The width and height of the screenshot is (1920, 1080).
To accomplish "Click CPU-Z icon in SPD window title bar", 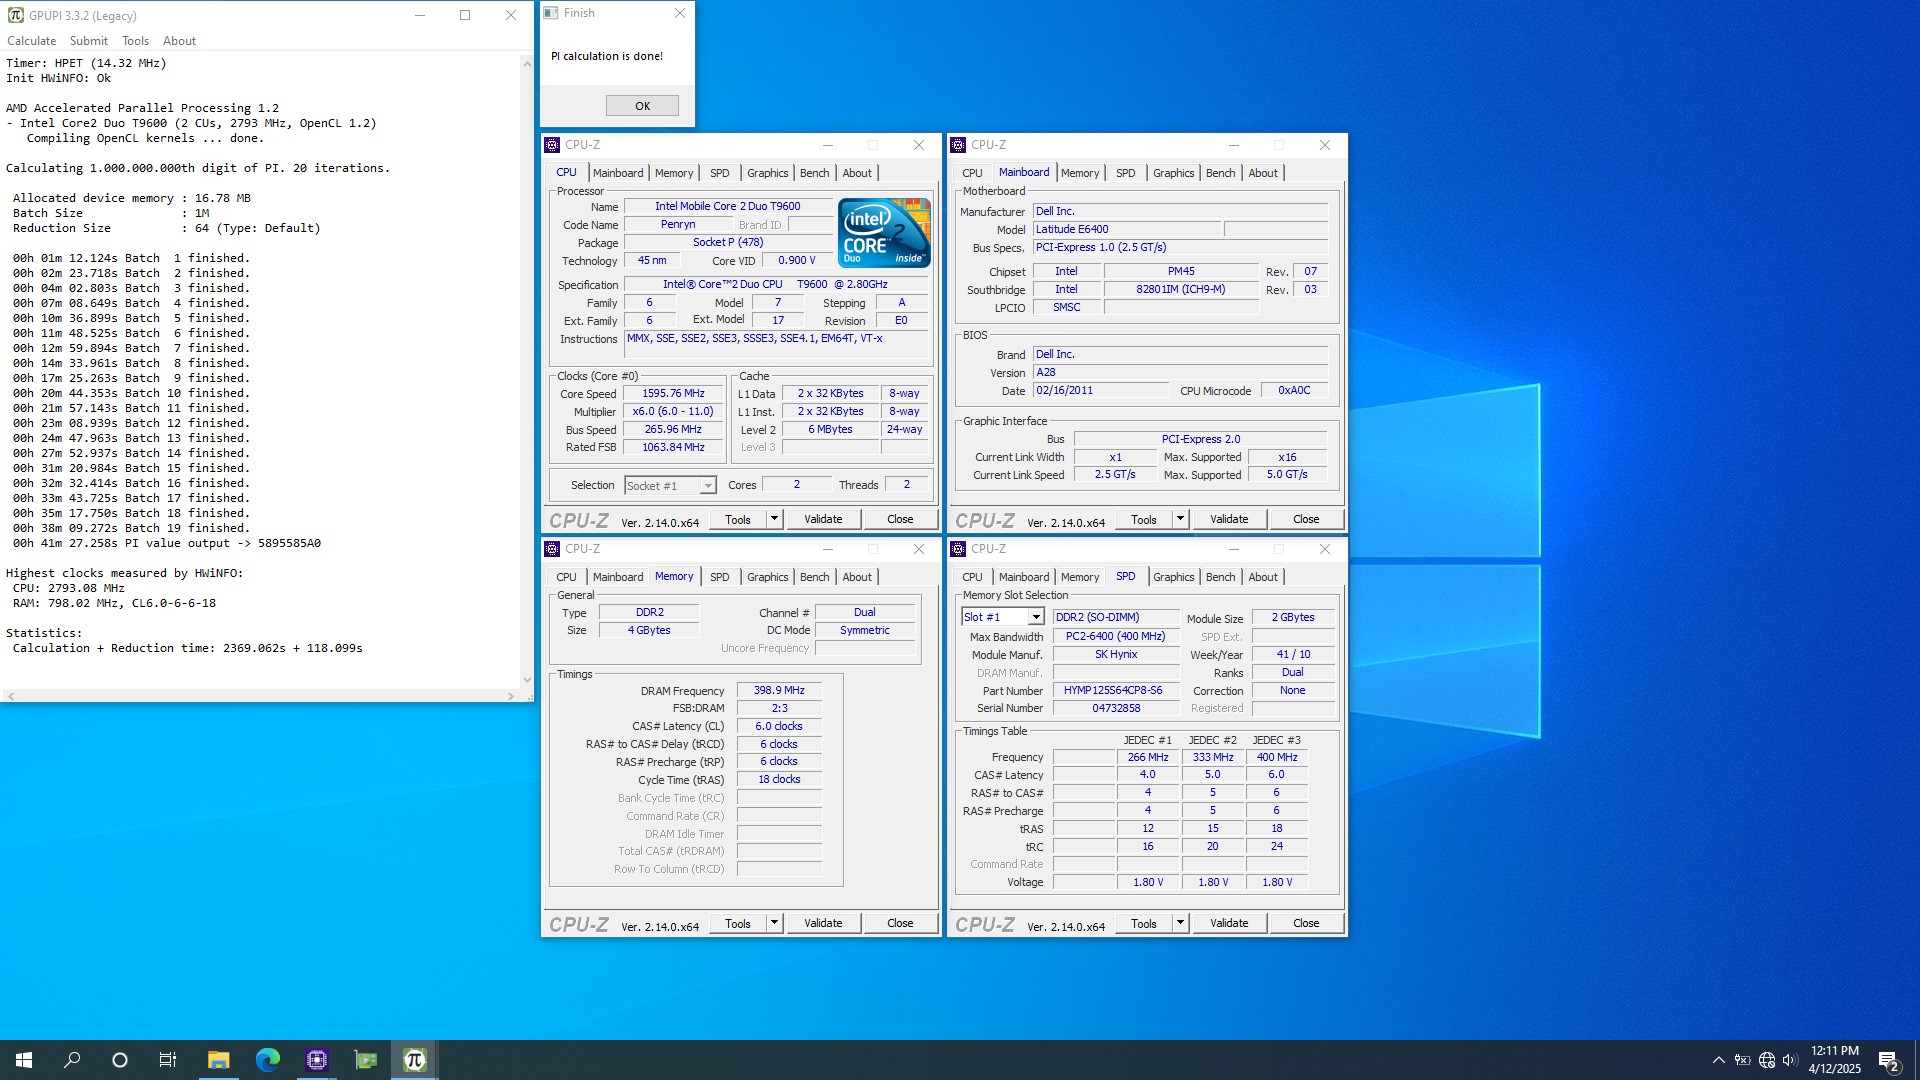I will 958,549.
